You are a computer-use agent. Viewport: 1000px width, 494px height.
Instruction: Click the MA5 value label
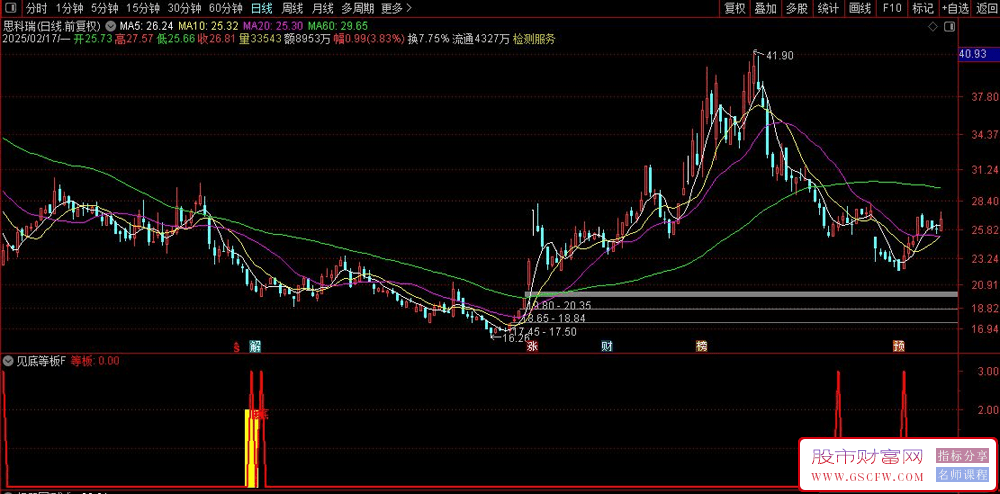tap(146, 27)
